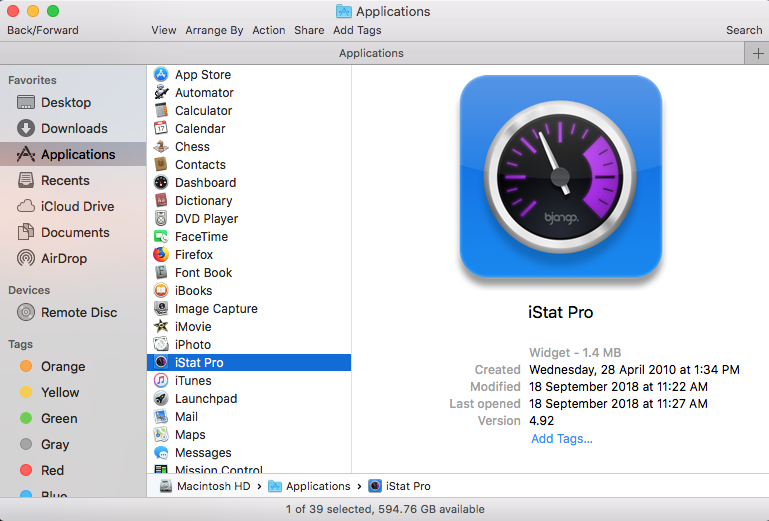
Task: Click the FaceTime camera icon
Action: 161,236
